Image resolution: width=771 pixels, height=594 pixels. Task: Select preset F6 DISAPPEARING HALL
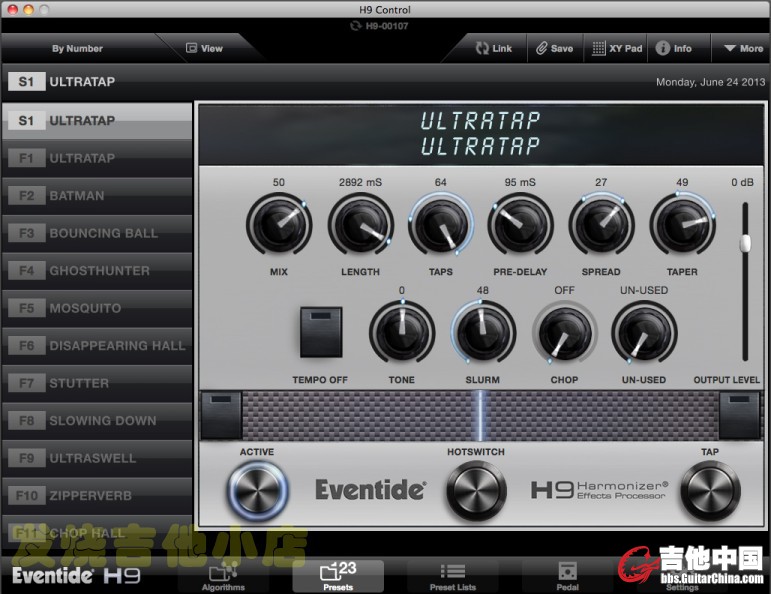pyautogui.click(x=97, y=346)
